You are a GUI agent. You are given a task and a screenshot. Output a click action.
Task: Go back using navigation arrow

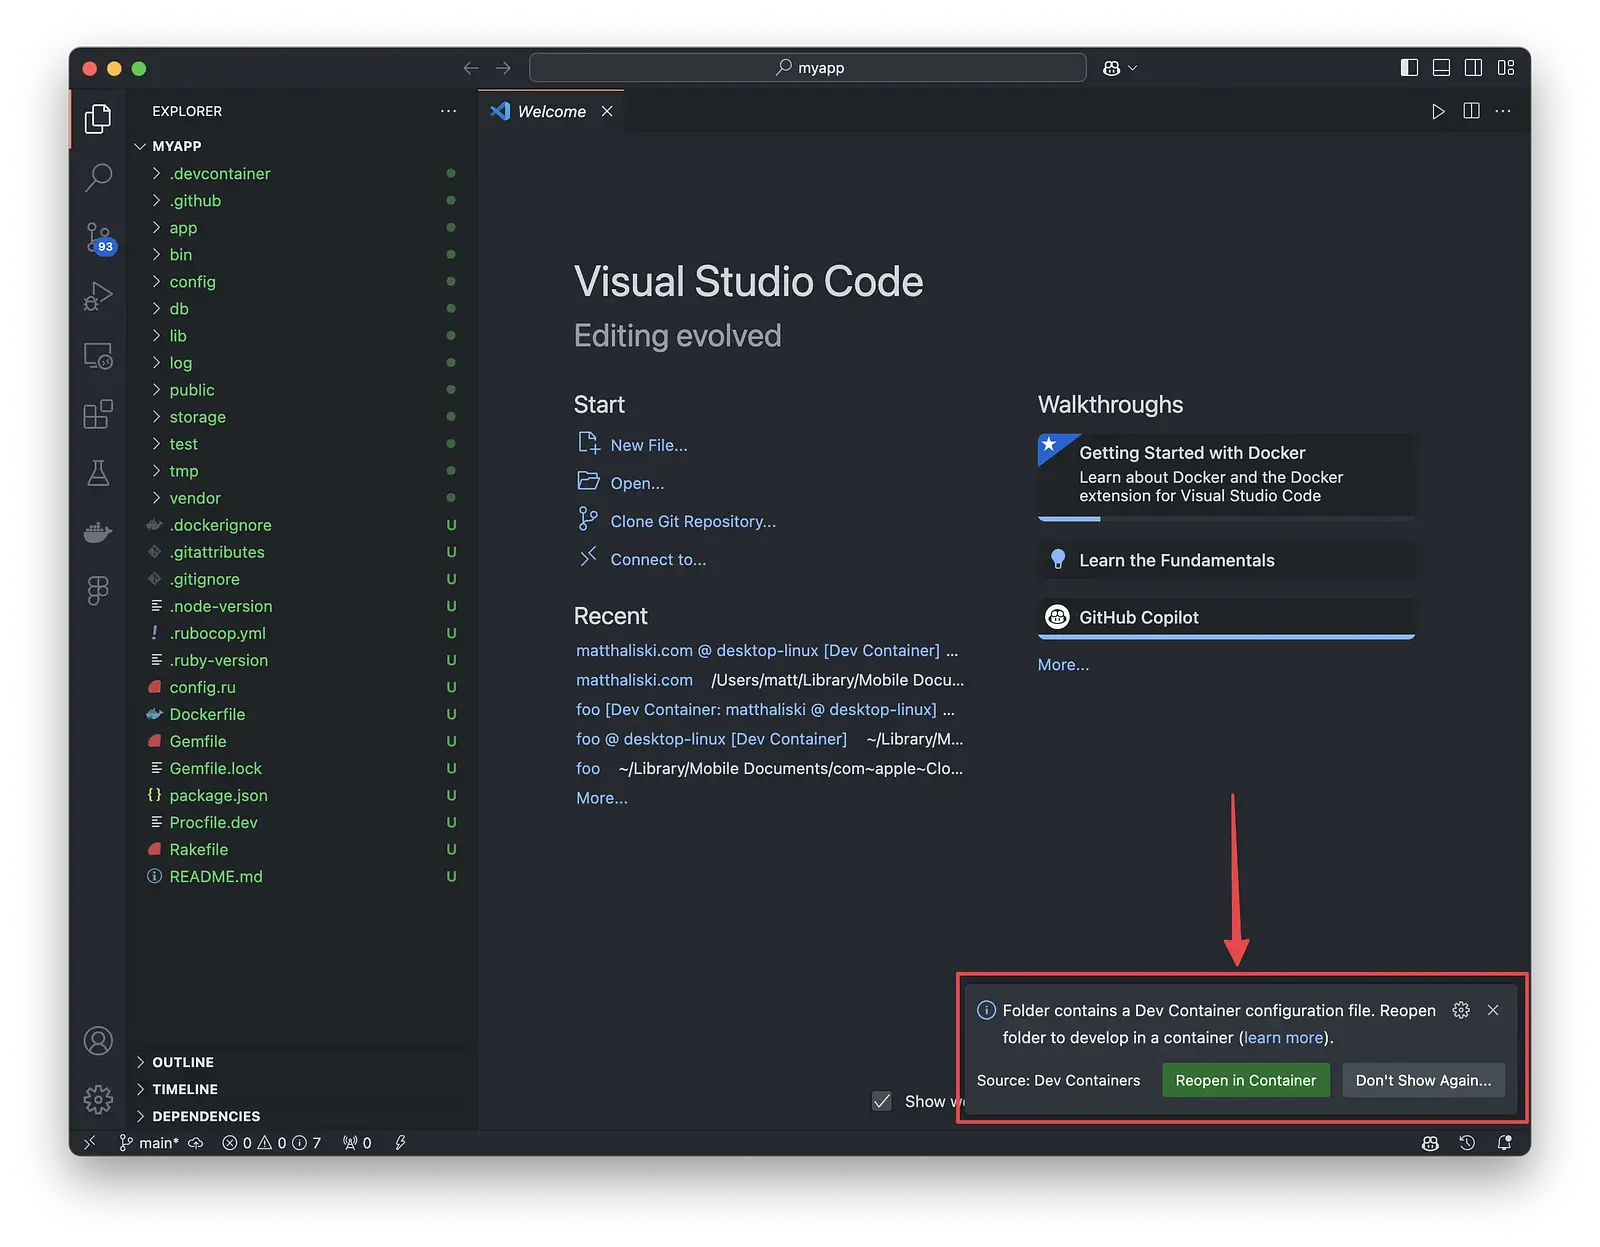tap(470, 68)
